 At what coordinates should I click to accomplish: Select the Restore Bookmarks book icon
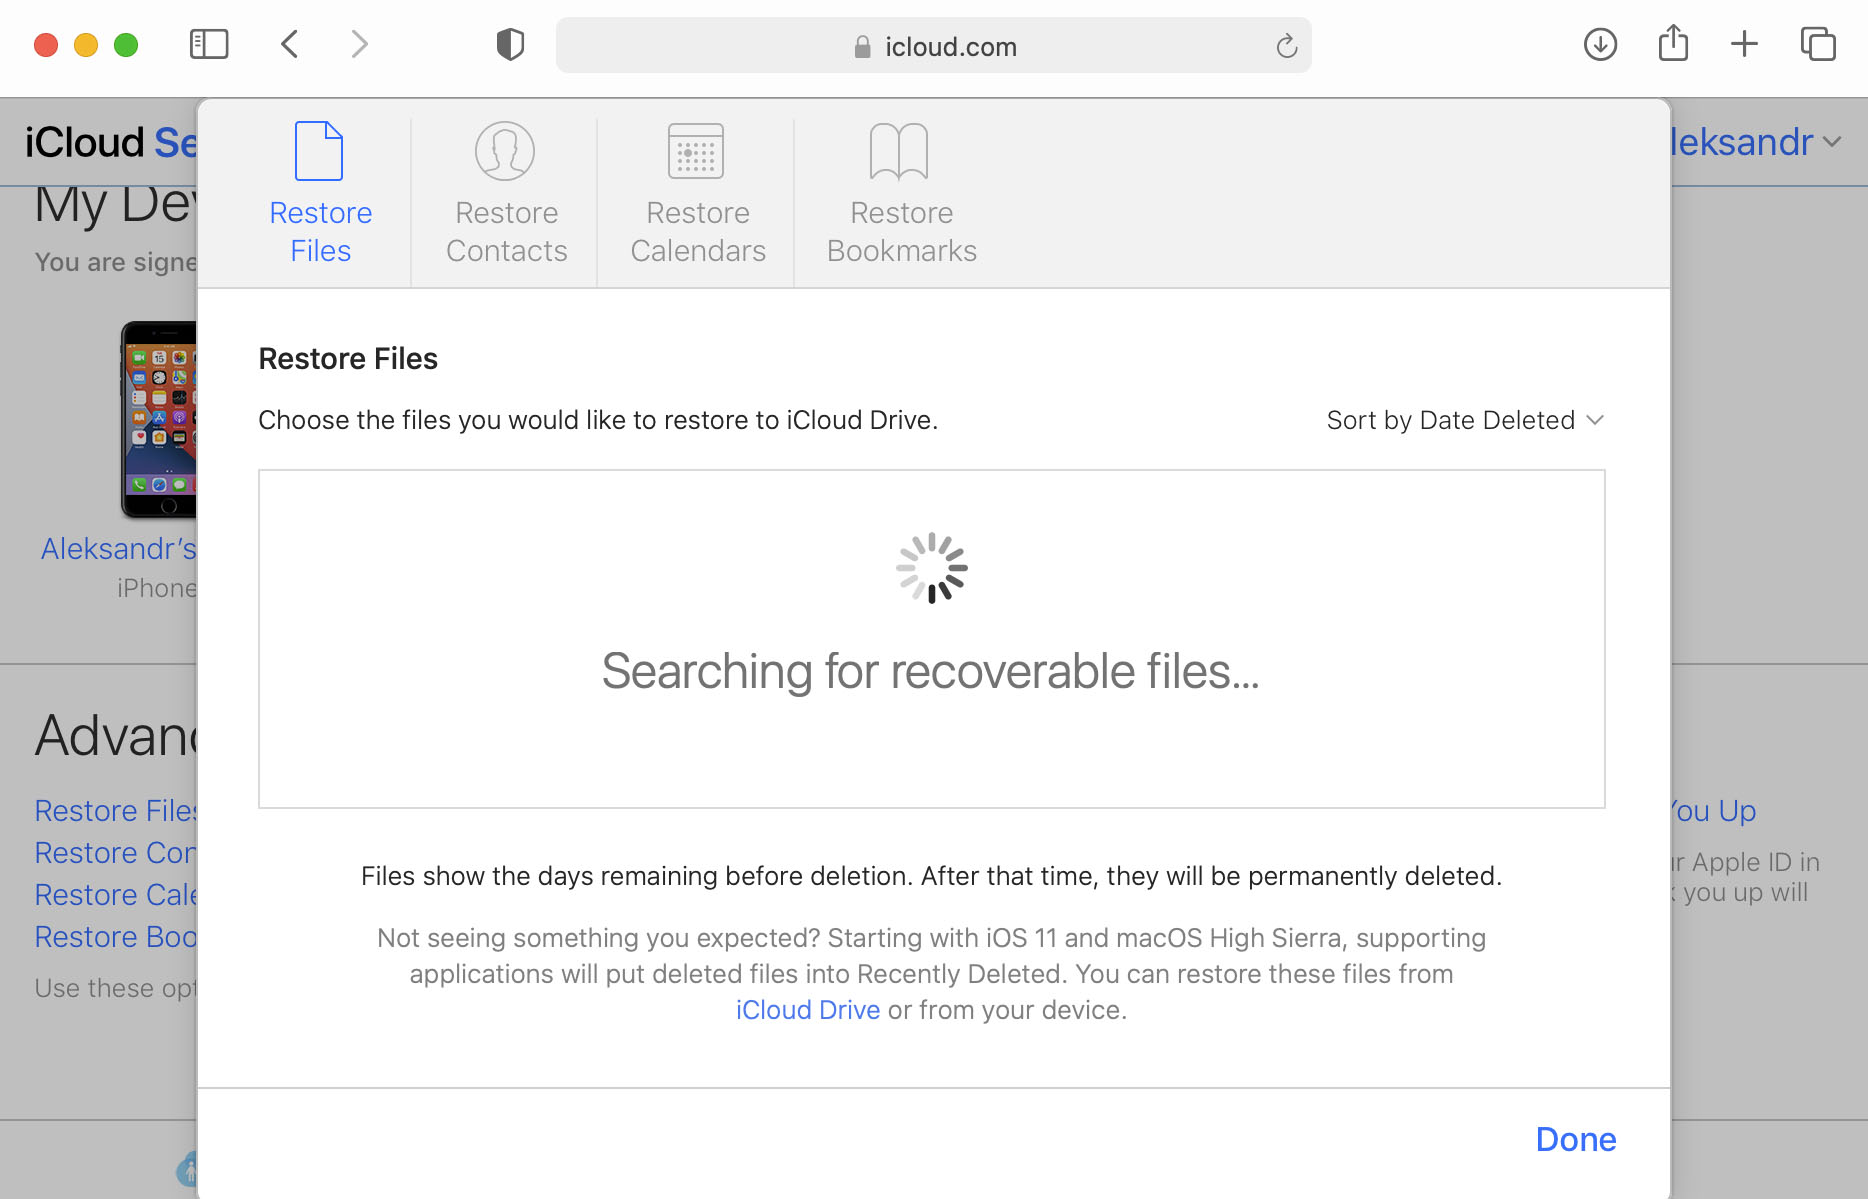pos(899,151)
